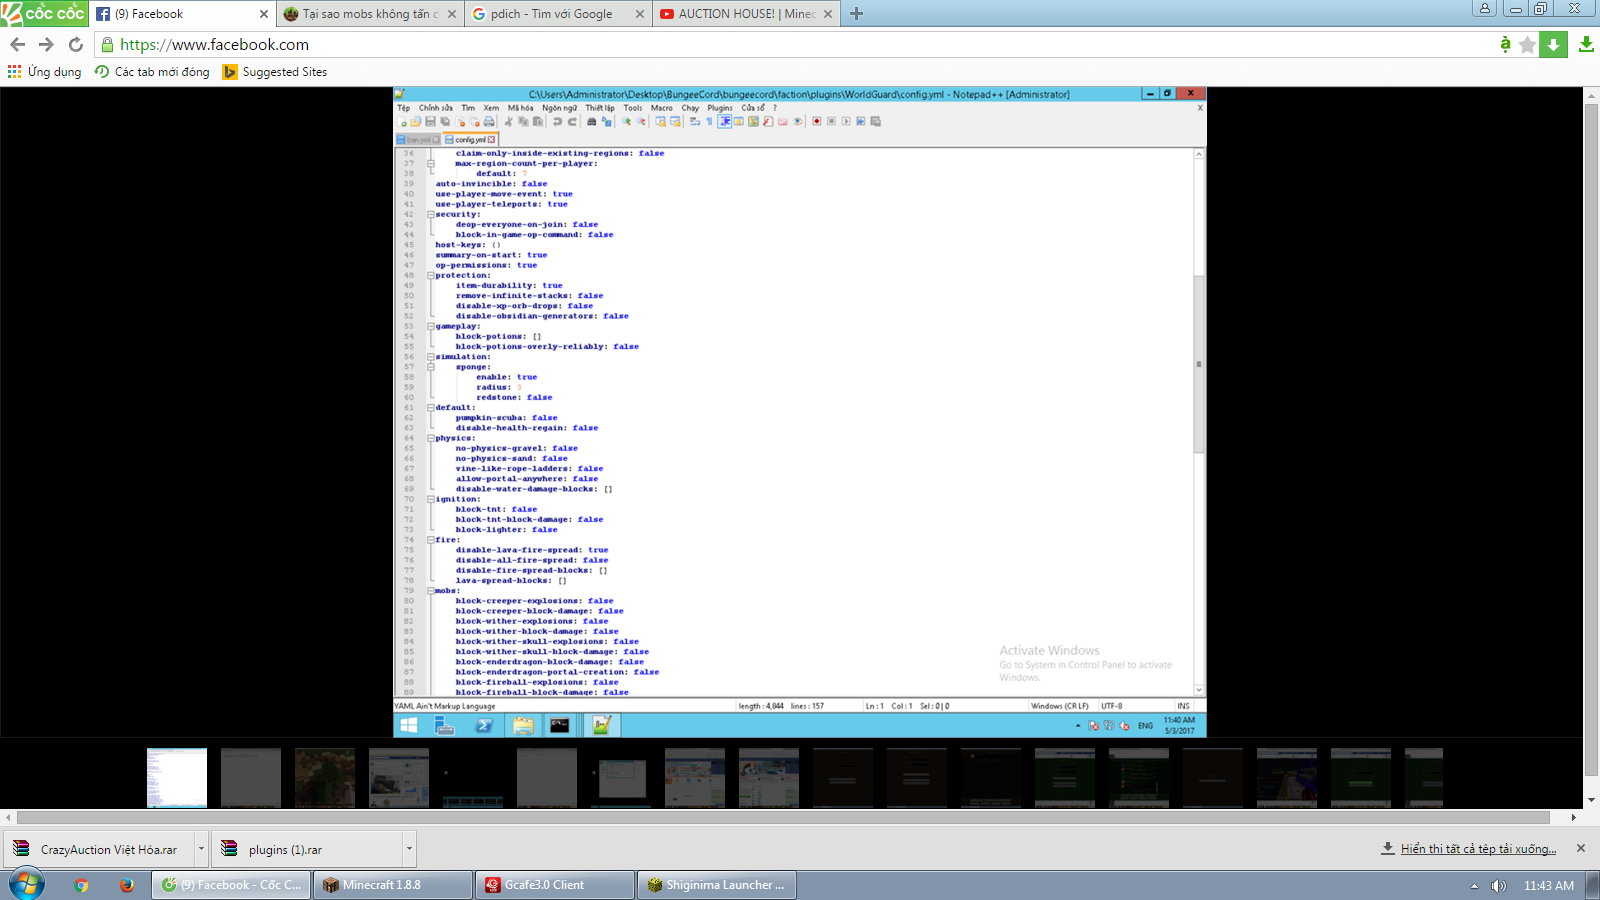The height and width of the screenshot is (900, 1600).
Task: Click the browser address bar
Action: 800,44
